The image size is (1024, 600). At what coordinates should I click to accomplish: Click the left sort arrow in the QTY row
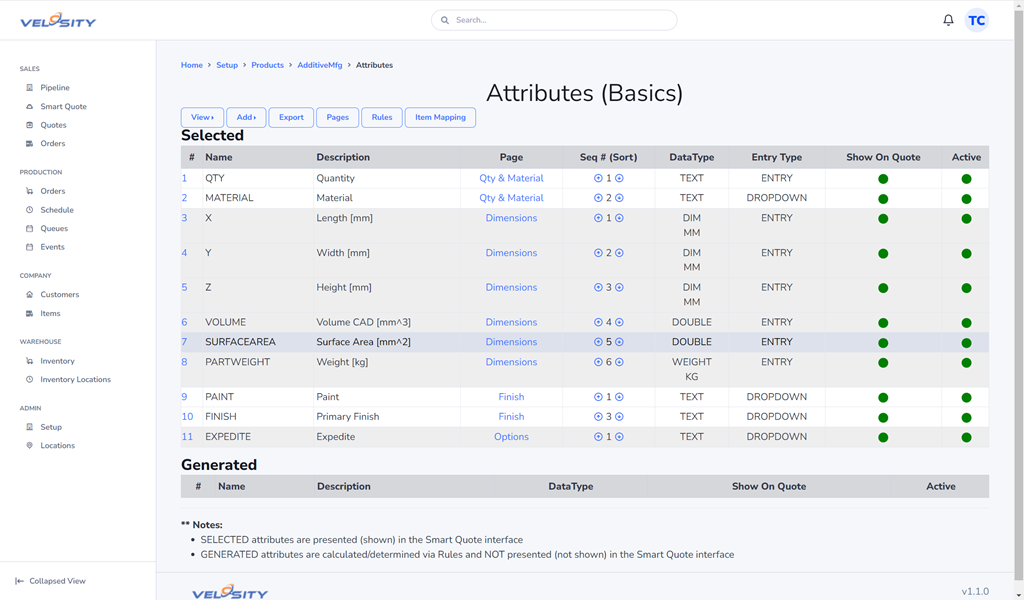point(598,178)
